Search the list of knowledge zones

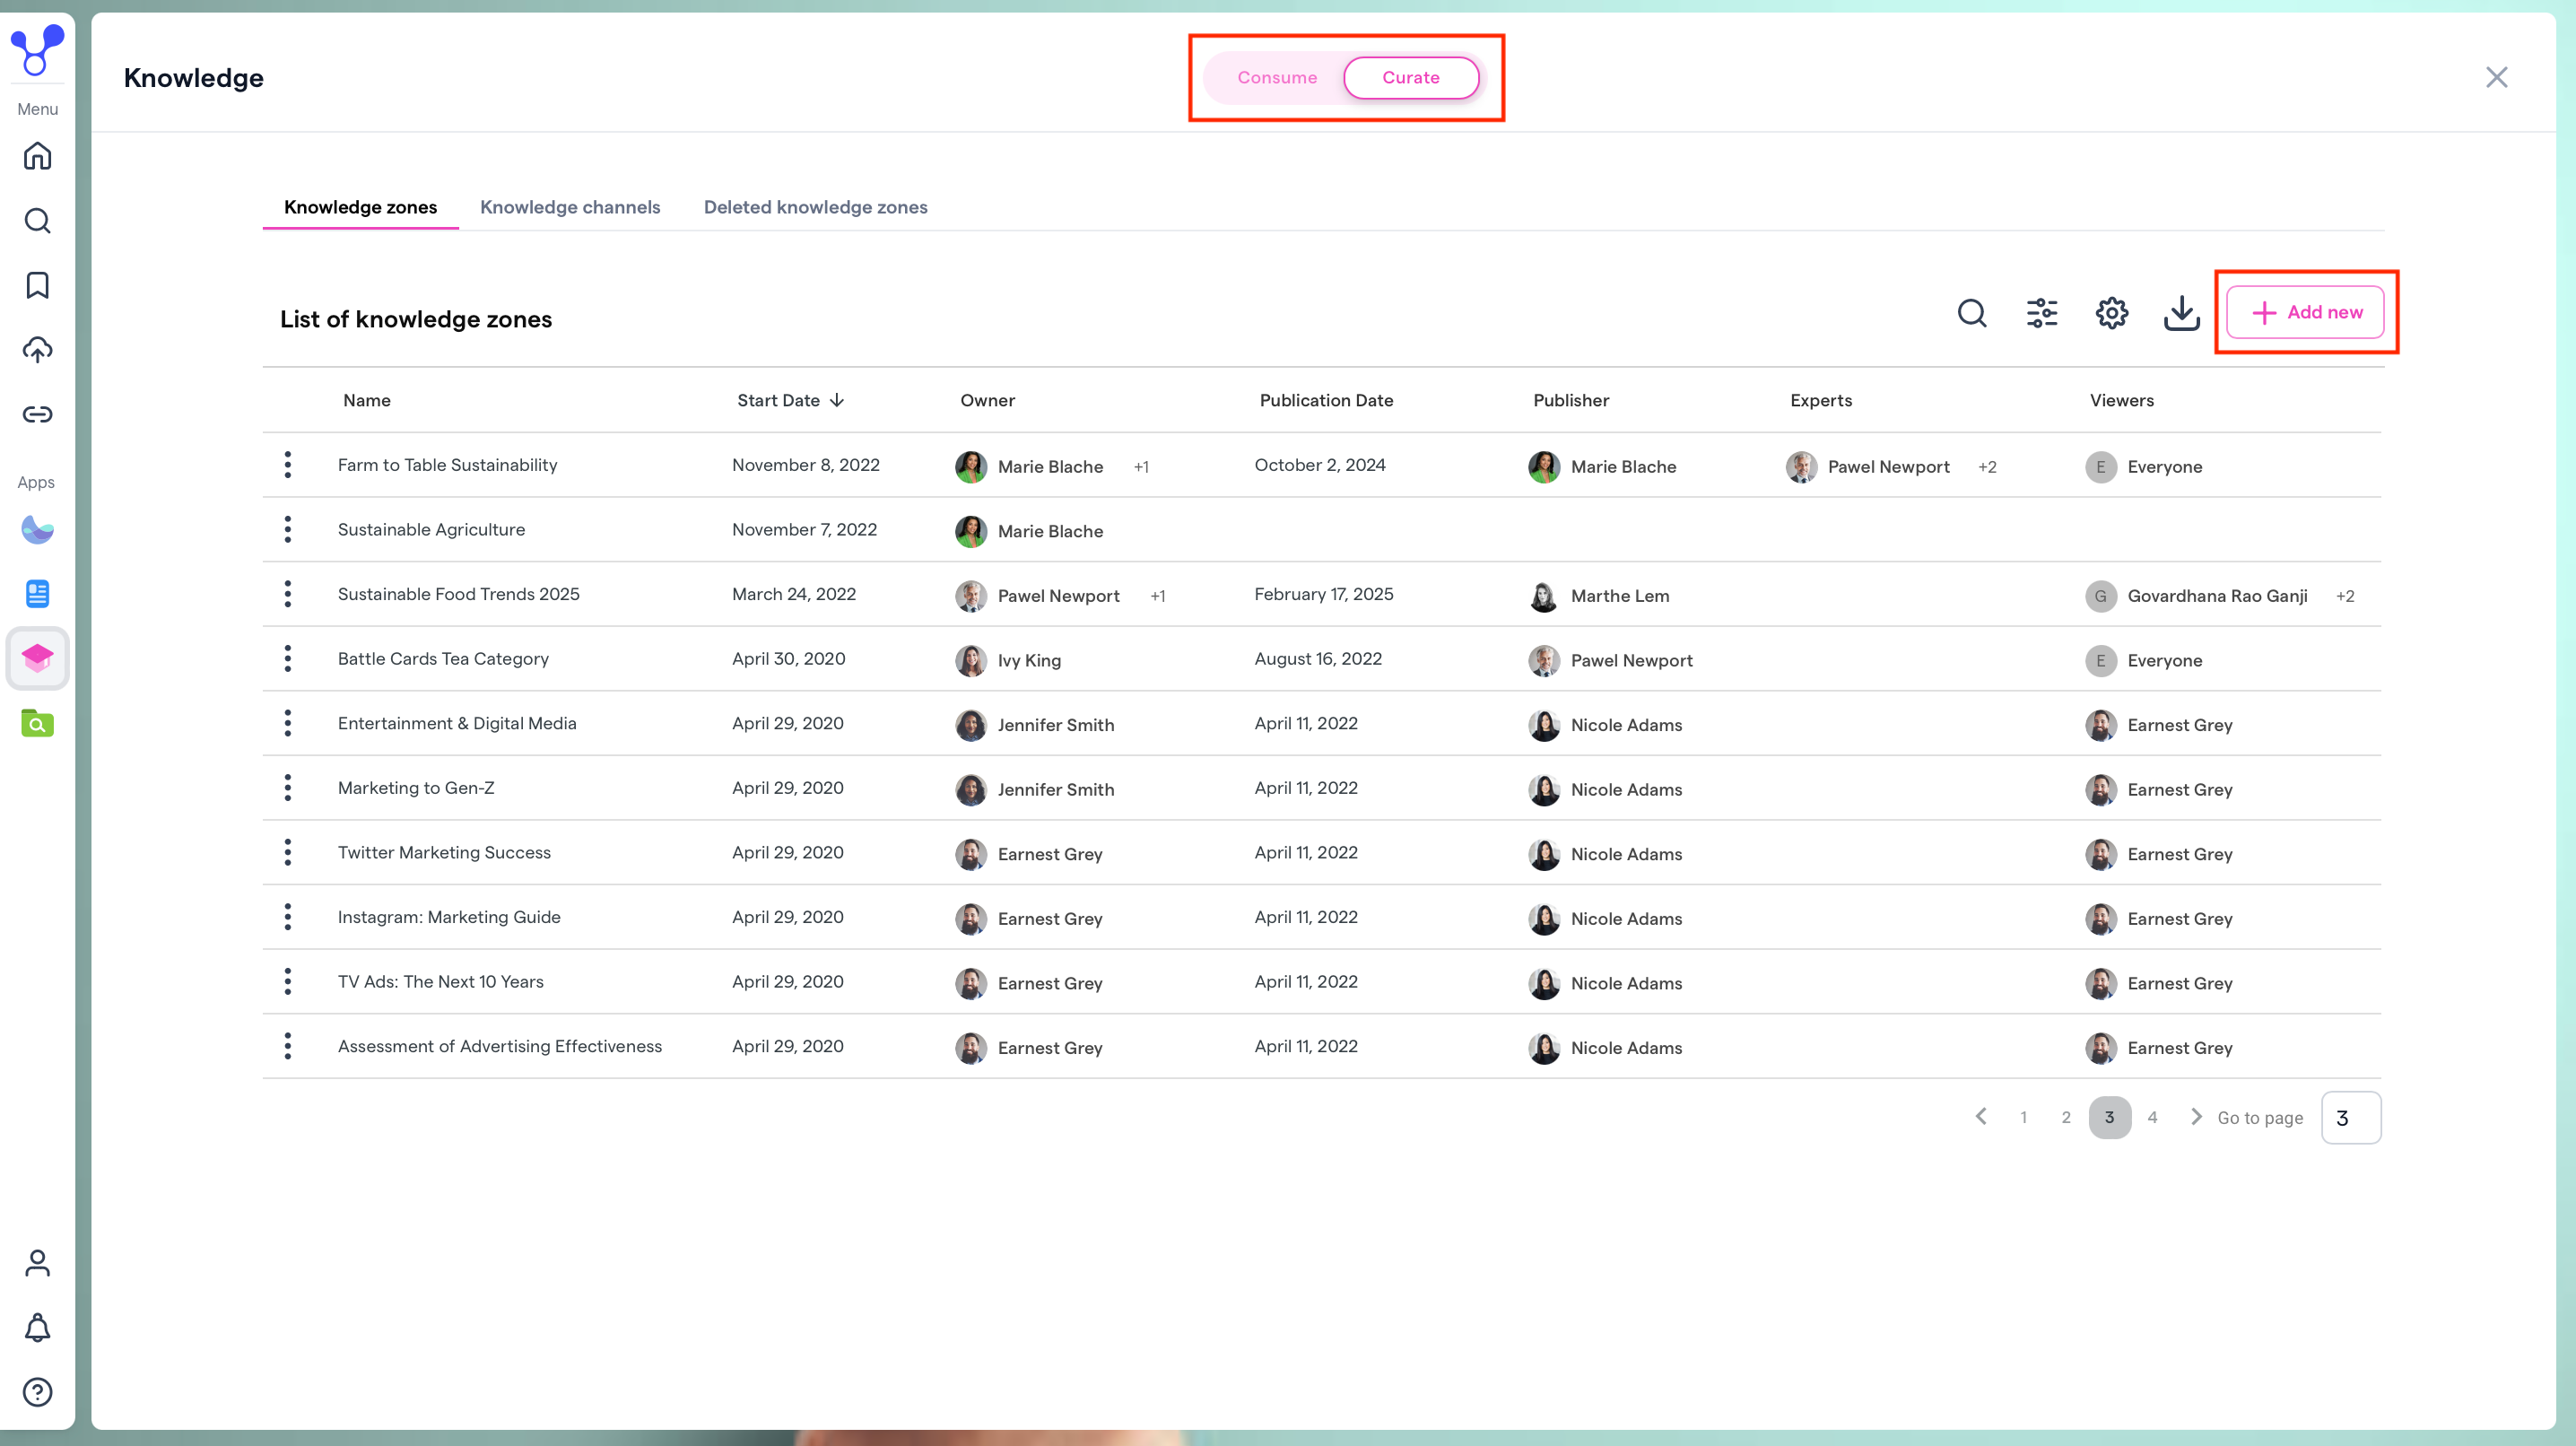click(x=1972, y=313)
